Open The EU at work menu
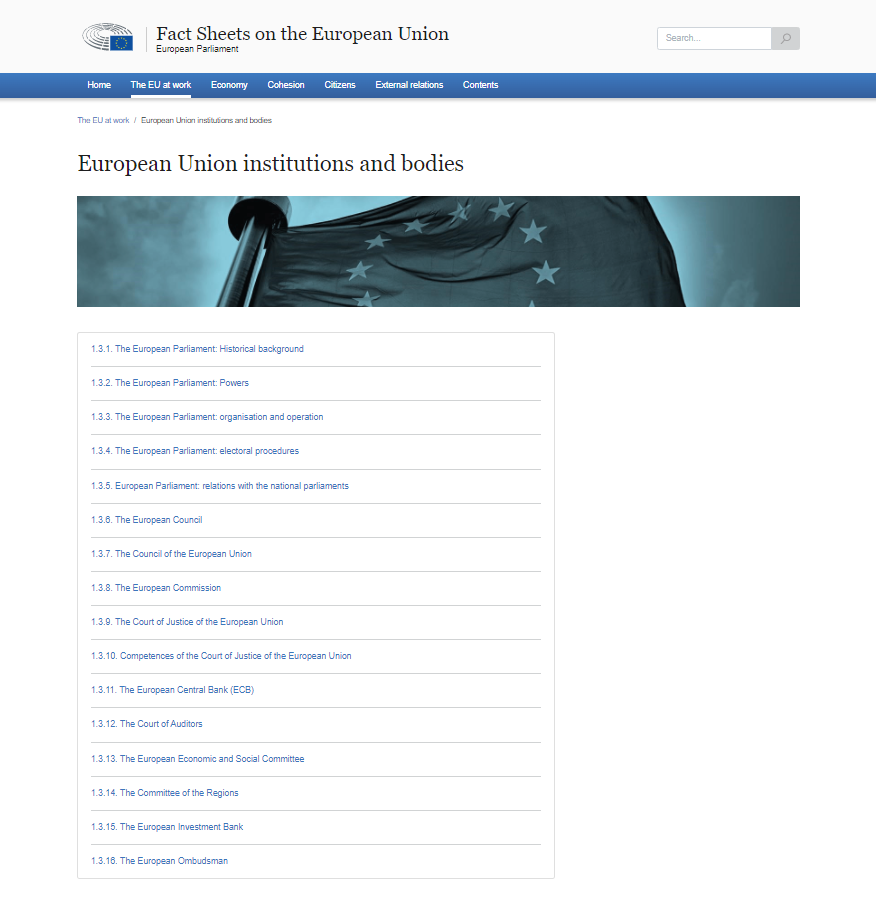Image resolution: width=876 pixels, height=899 pixels. [161, 85]
